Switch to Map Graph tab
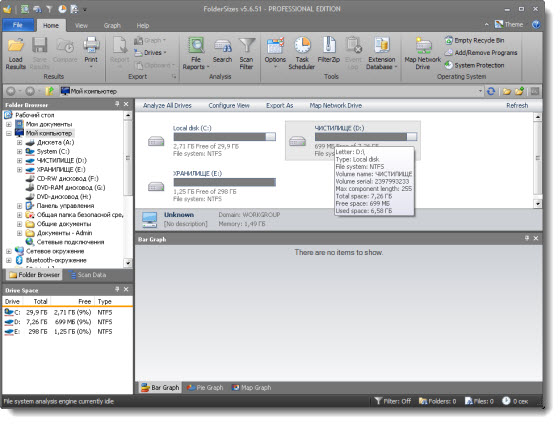The height and width of the screenshot is (424, 560). coord(251,388)
